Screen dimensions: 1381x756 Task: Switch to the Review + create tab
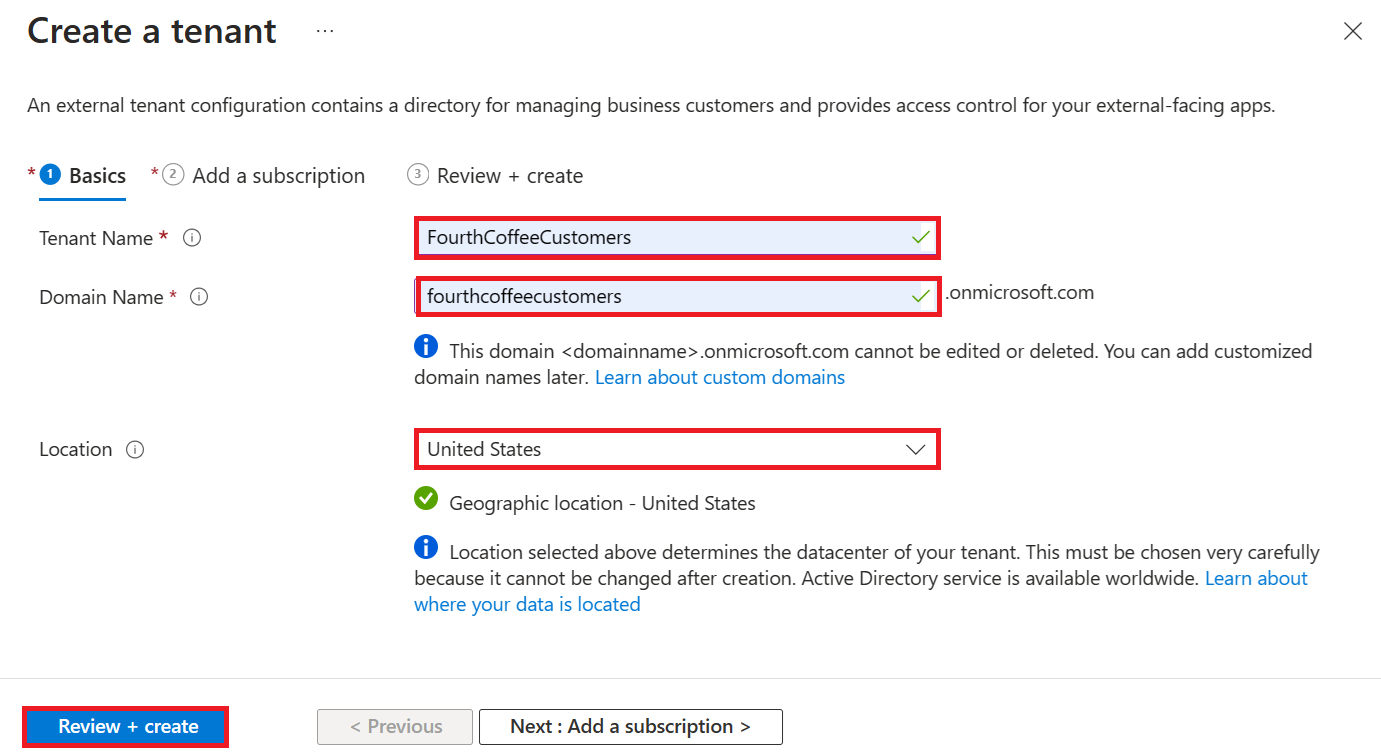tap(510, 175)
